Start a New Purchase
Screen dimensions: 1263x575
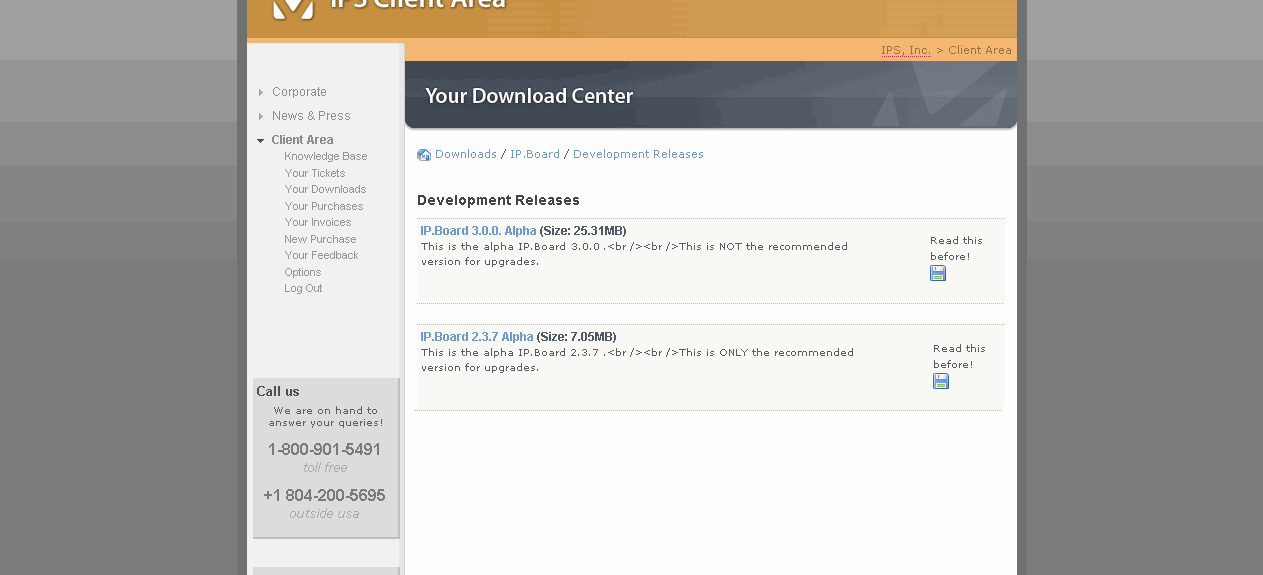coord(320,239)
